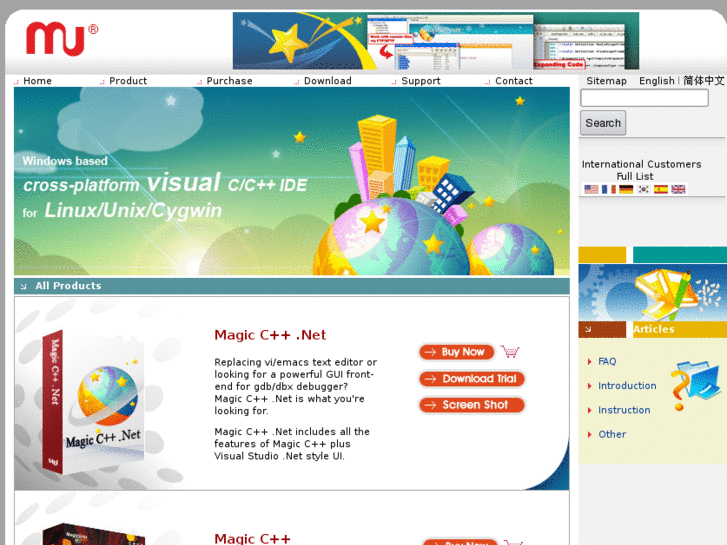Select the South Korean flag icon
The width and height of the screenshot is (727, 545).
pyautogui.click(x=644, y=189)
